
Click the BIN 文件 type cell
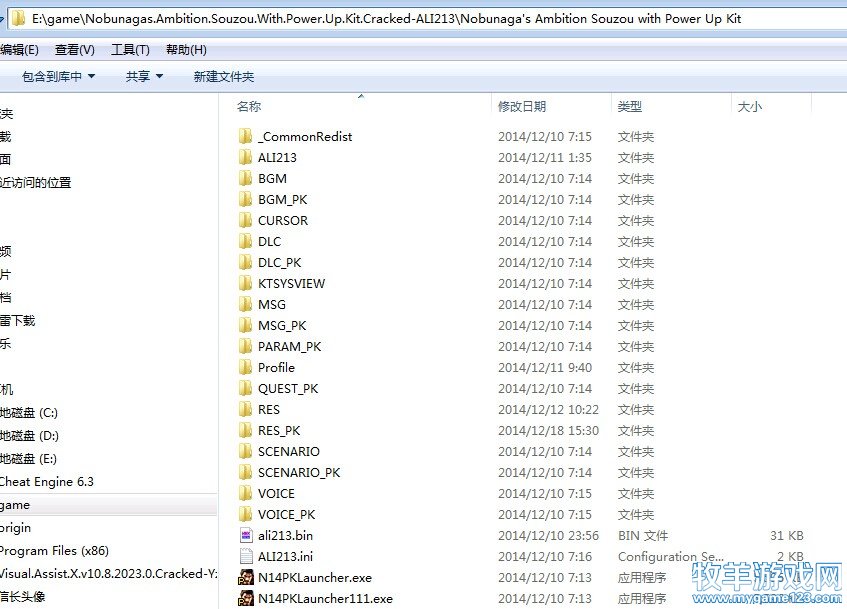pos(643,536)
